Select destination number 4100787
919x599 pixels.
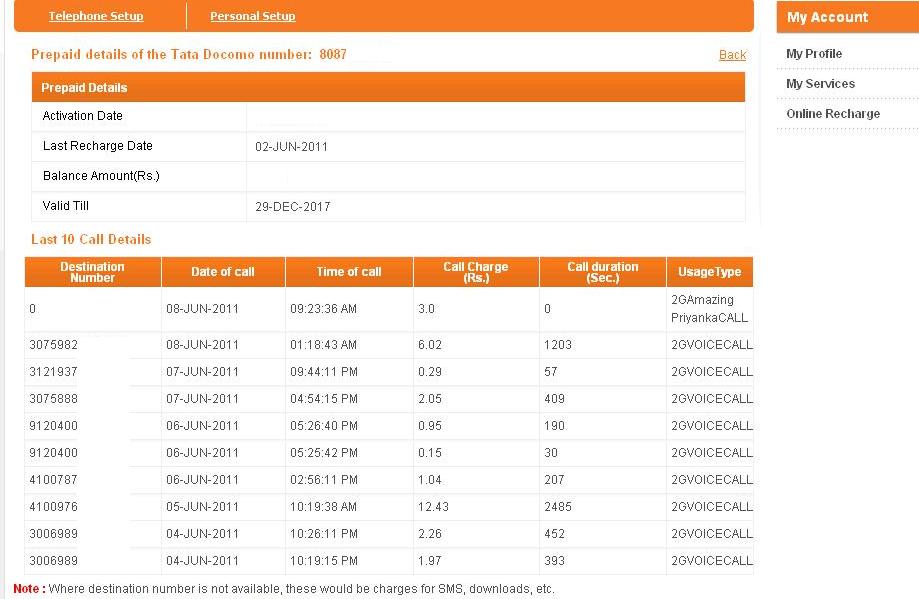pos(53,479)
